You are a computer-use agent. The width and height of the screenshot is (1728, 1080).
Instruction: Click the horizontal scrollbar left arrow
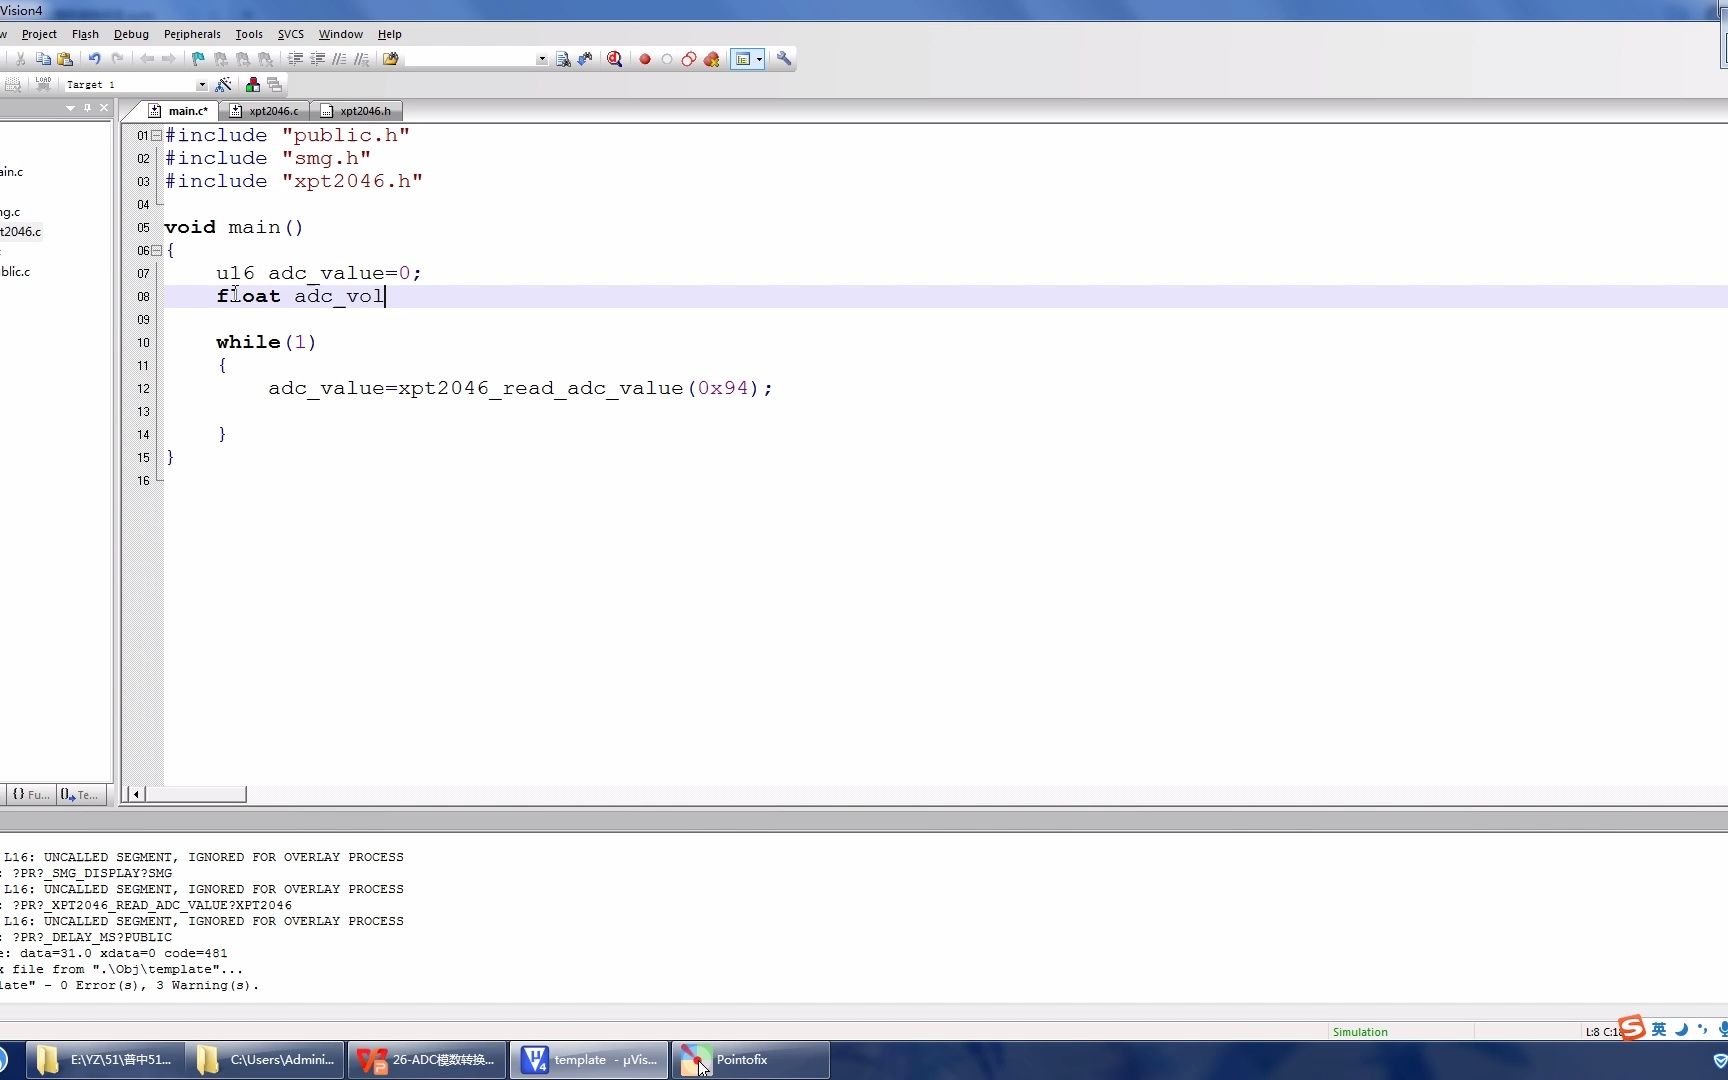(x=136, y=794)
